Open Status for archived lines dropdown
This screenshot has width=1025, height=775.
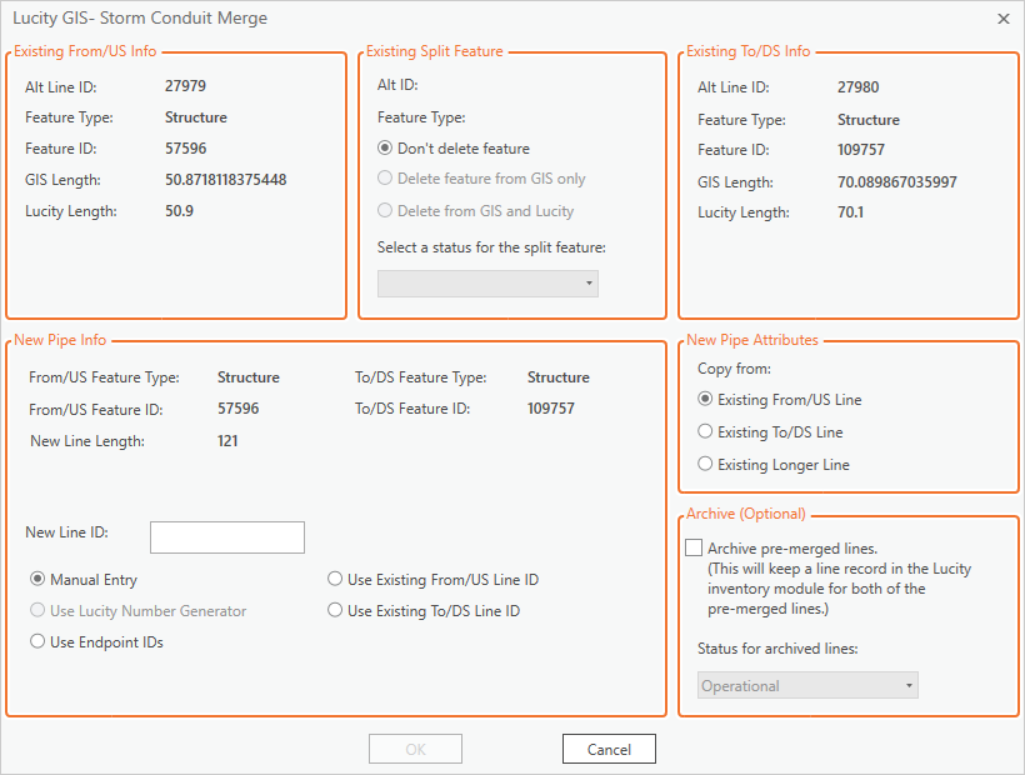pyautogui.click(x=807, y=685)
